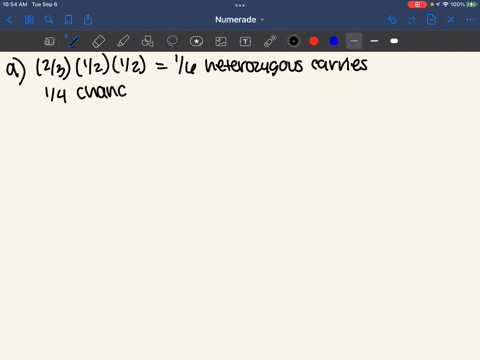
Task: Activate the Laser pointer tool
Action: pos(270,41)
